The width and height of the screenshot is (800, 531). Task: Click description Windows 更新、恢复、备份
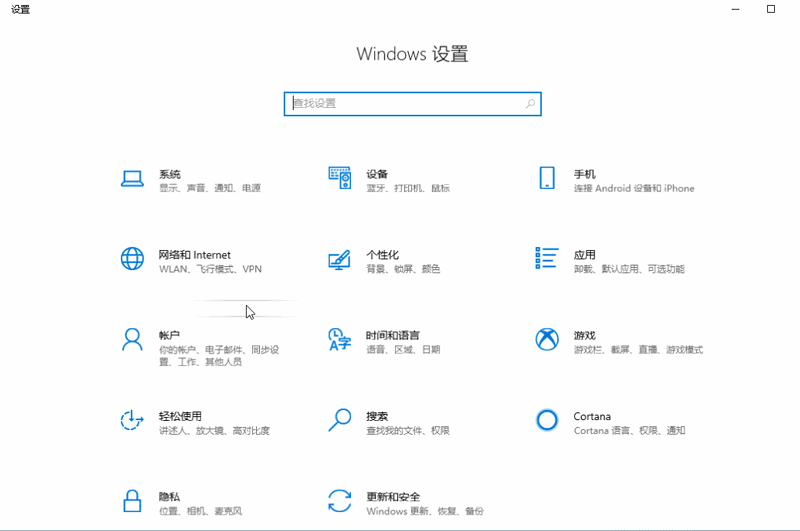[x=425, y=511]
